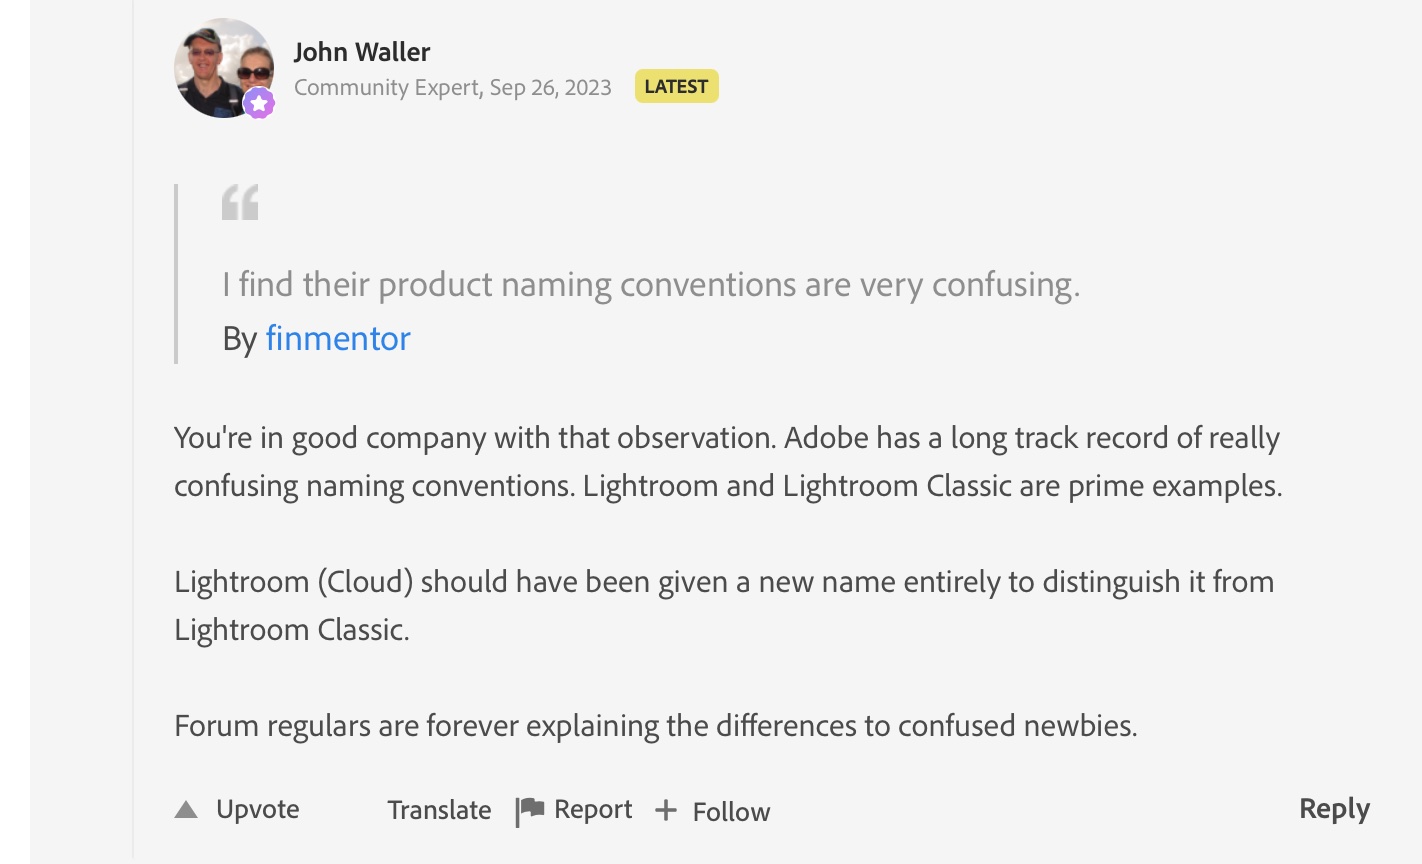Click the quoted naming conventions text
Viewport: 1422px width, 864px height.
(651, 285)
